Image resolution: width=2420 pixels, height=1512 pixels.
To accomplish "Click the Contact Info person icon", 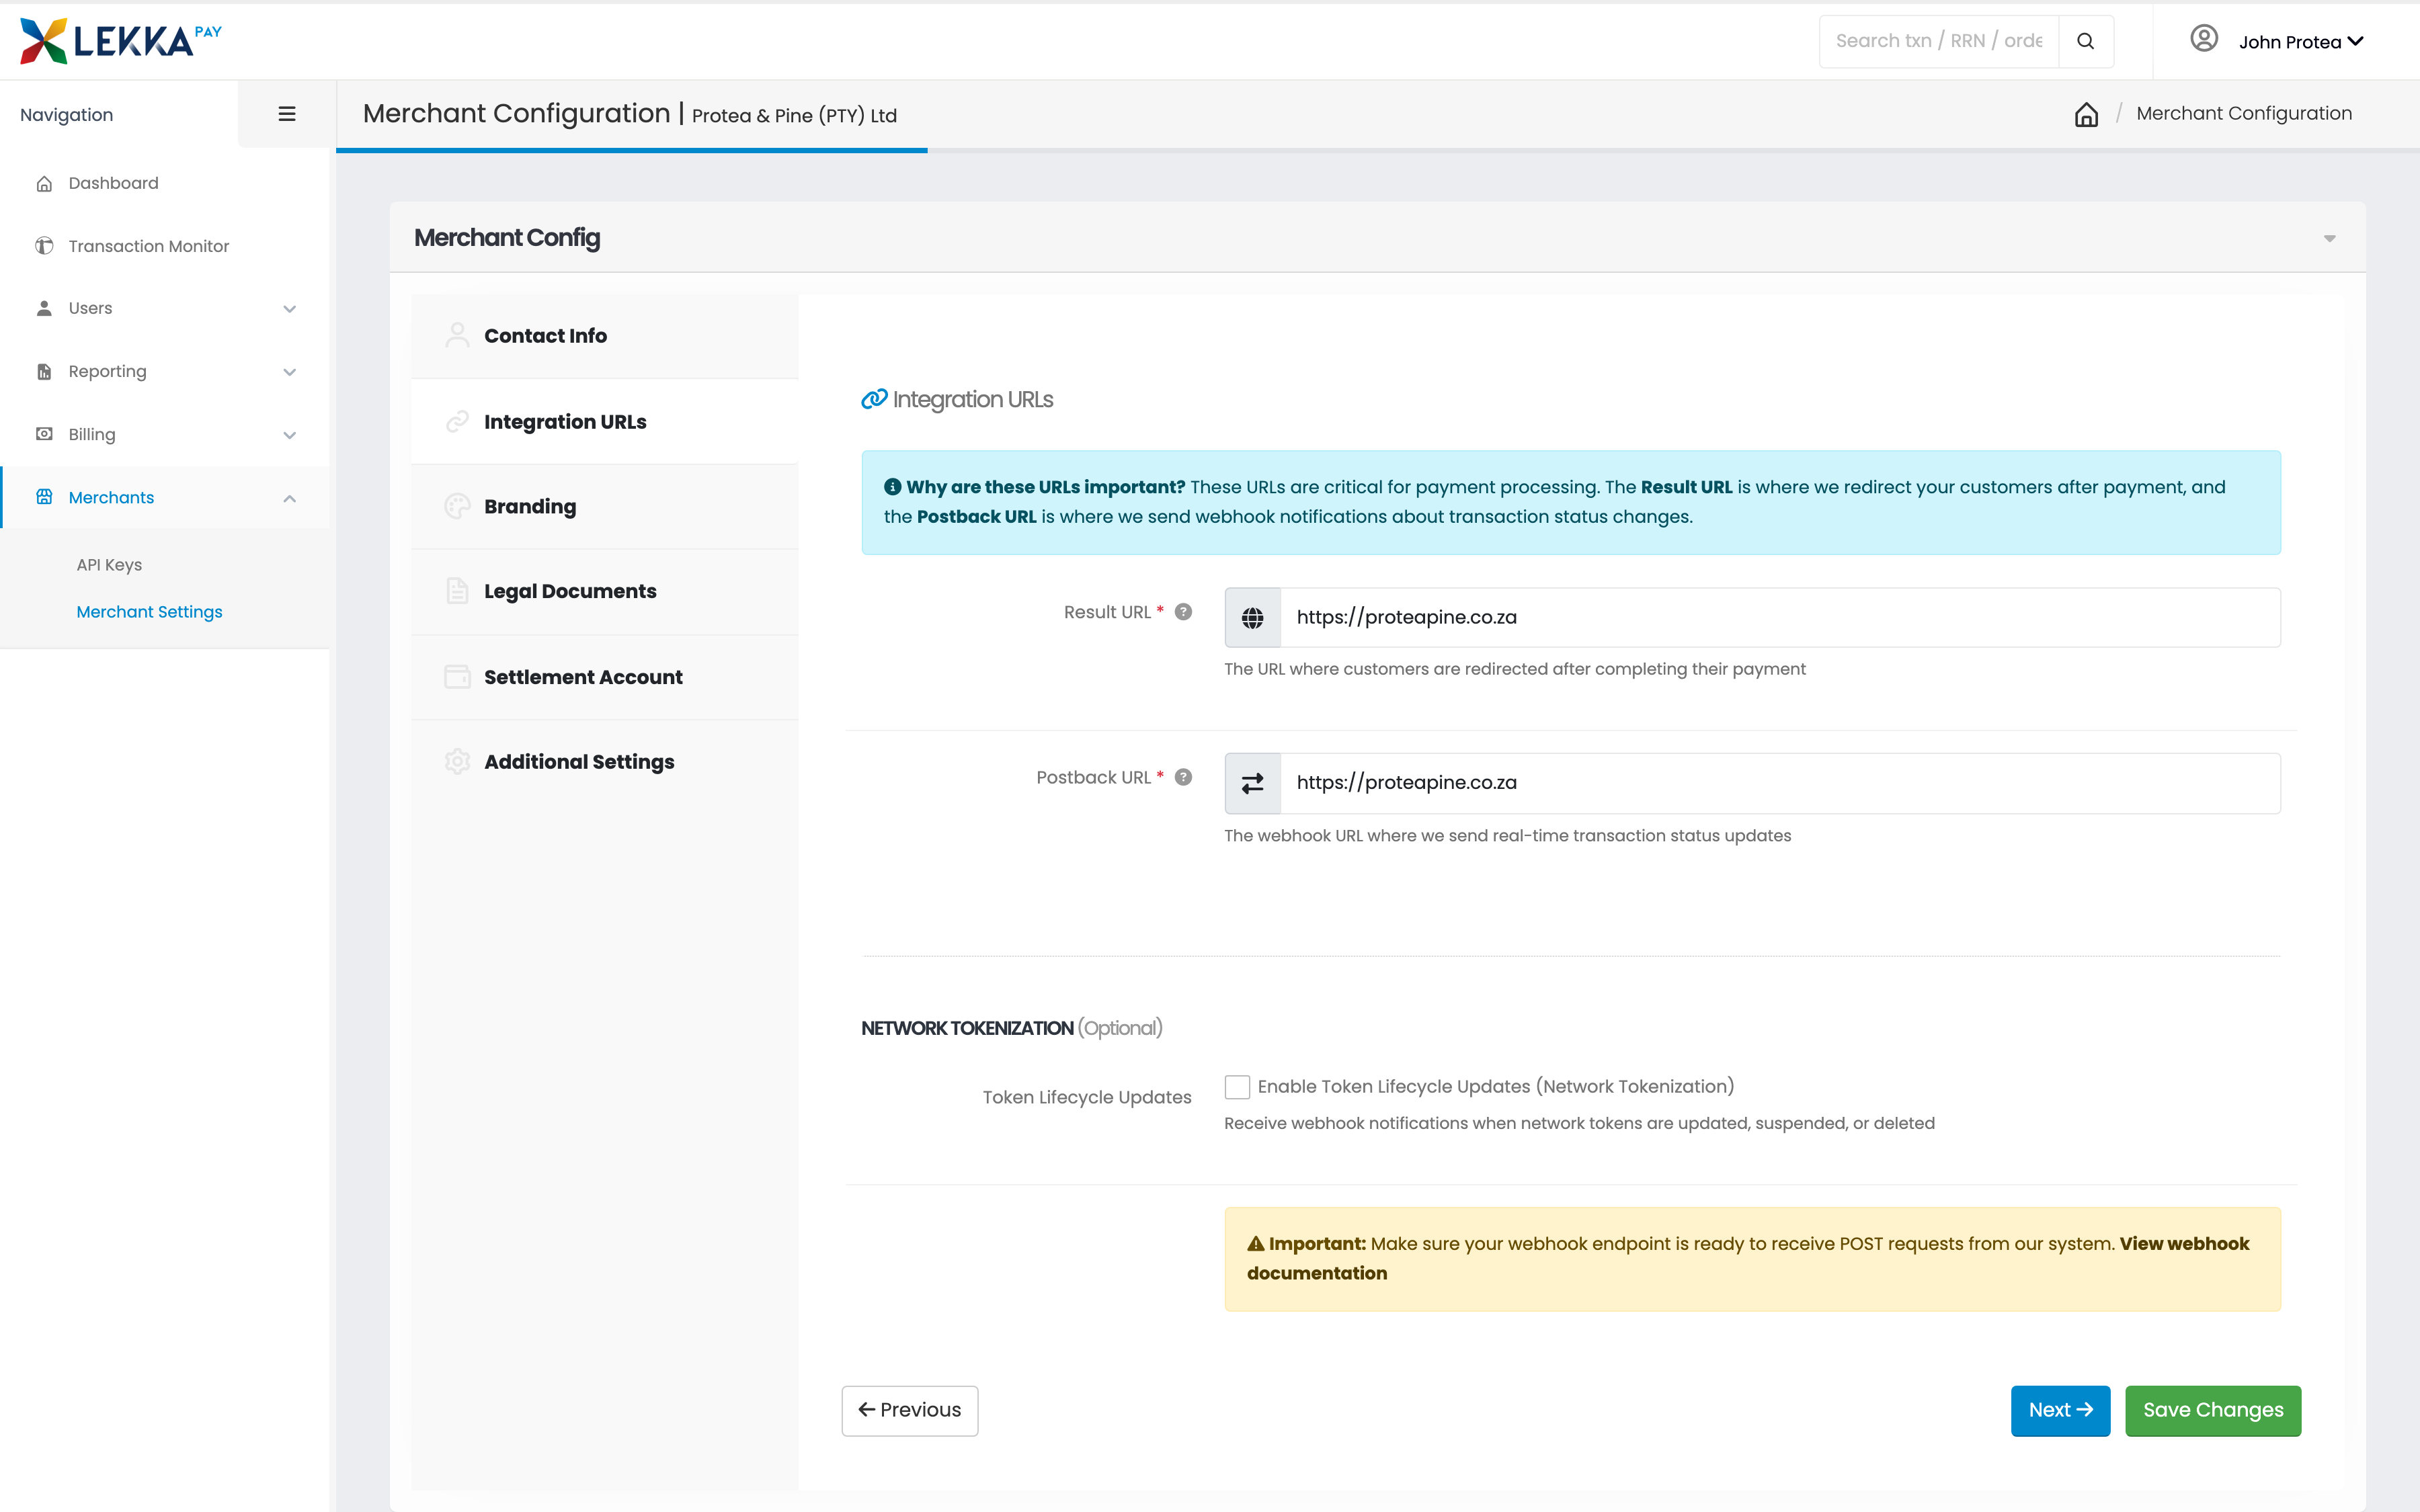I will pyautogui.click(x=457, y=335).
